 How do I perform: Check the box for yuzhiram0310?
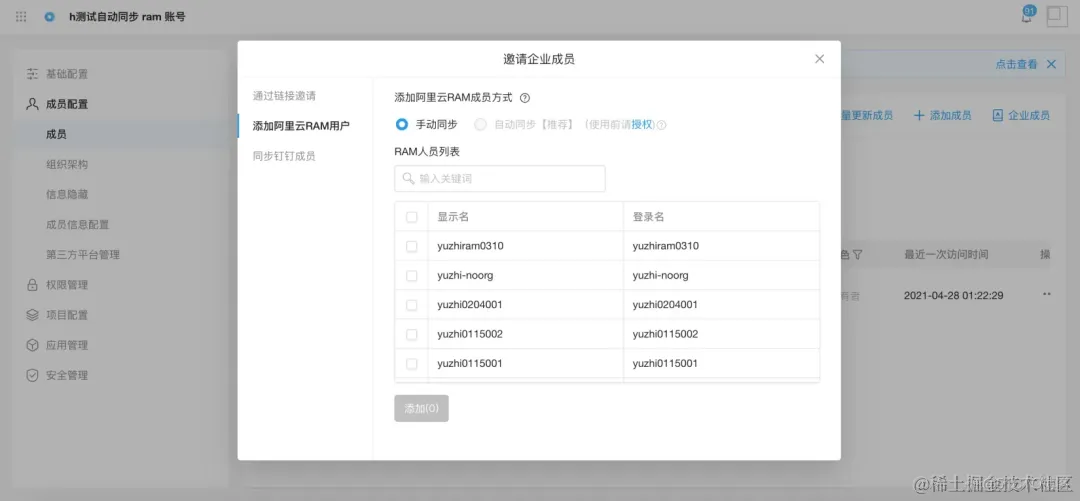(411, 246)
